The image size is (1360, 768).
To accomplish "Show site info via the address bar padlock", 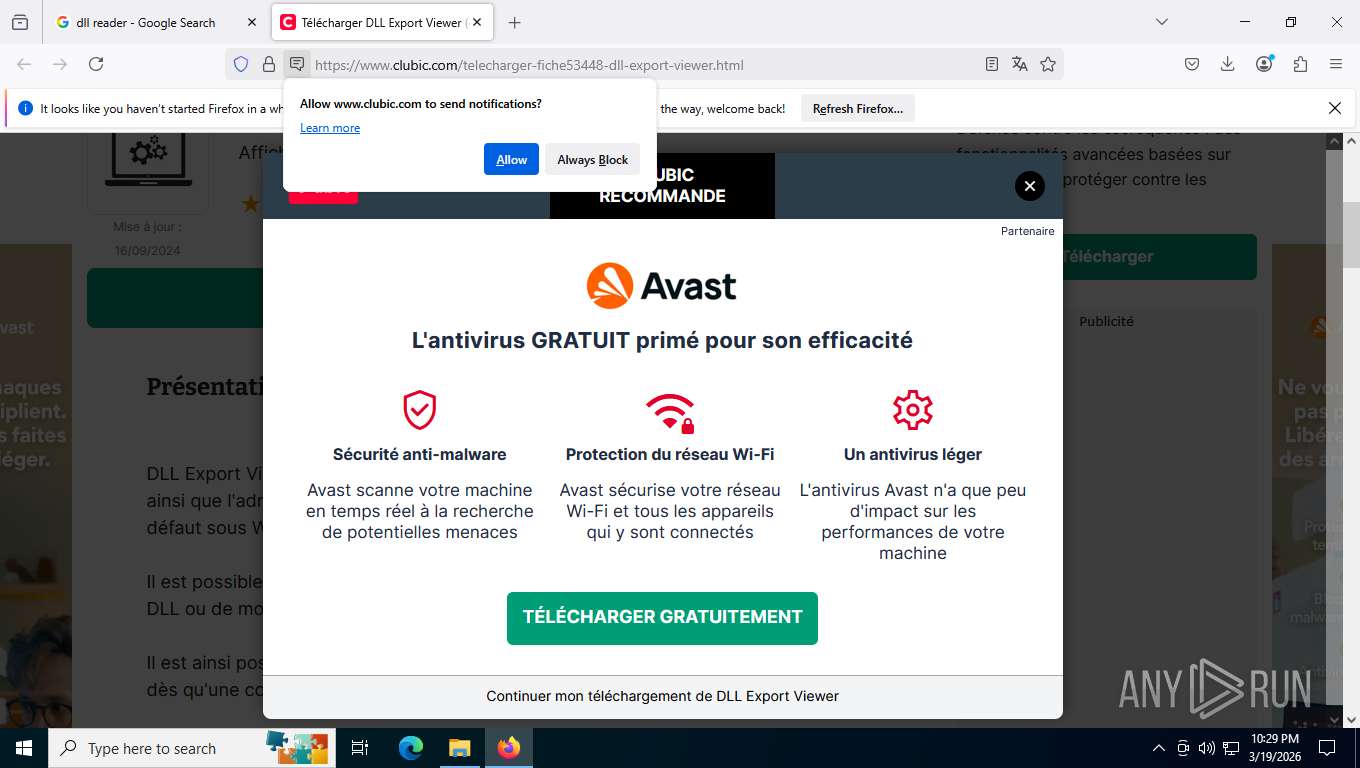I will point(268,64).
